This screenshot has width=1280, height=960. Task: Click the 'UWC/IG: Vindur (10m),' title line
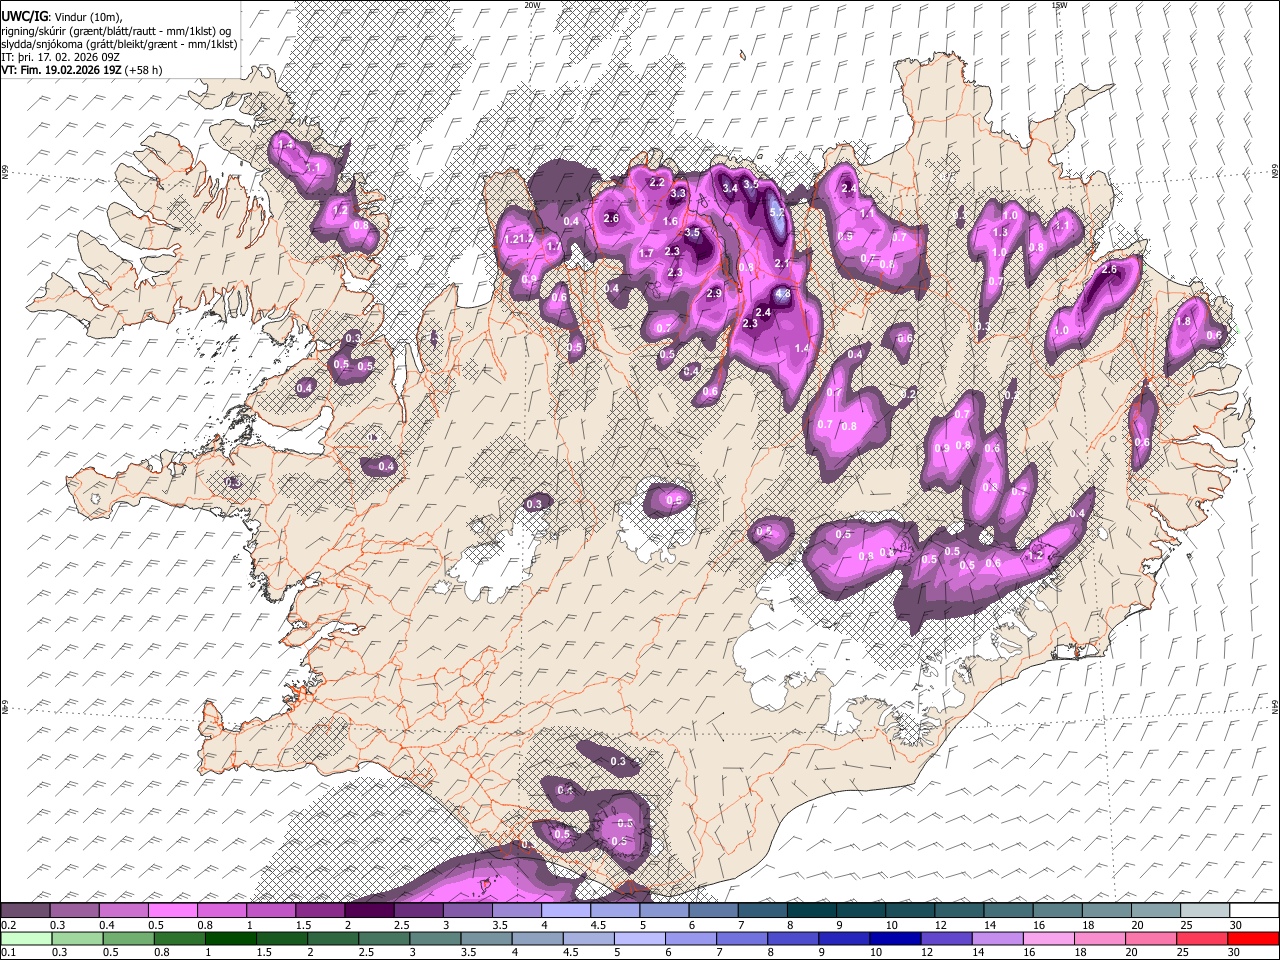pos(62,16)
